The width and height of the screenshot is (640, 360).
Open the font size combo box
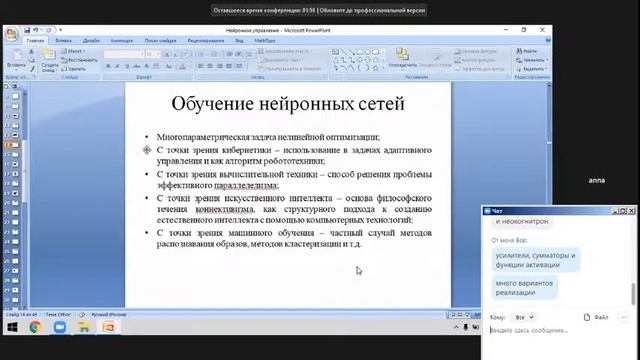click(x=153, y=54)
